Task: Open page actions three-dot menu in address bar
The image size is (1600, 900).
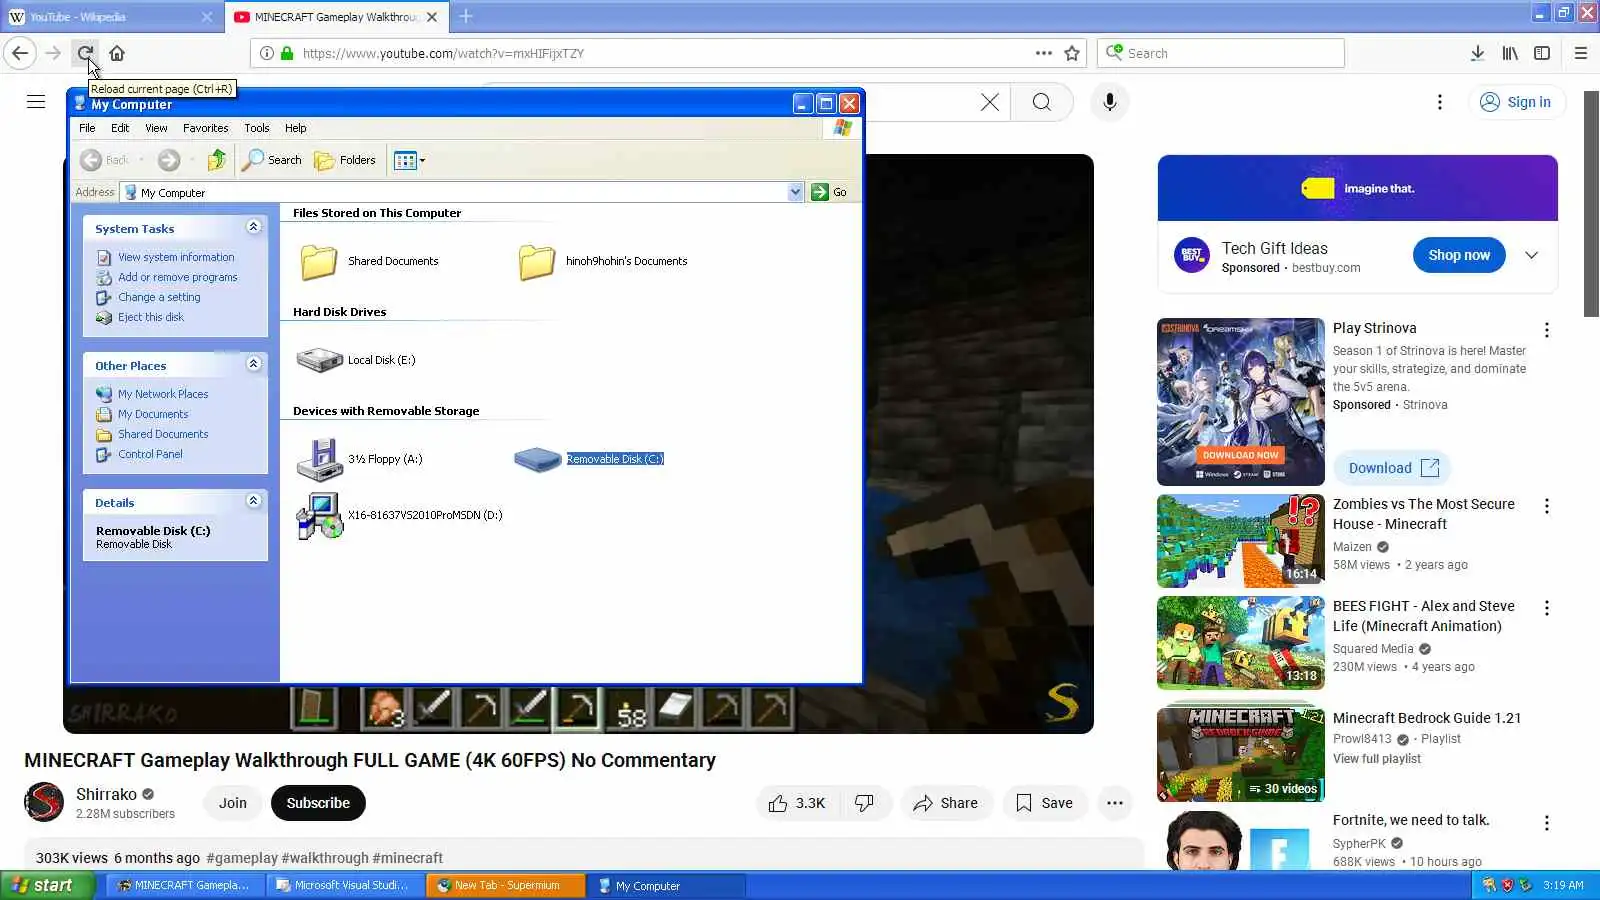Action: [x=1044, y=53]
